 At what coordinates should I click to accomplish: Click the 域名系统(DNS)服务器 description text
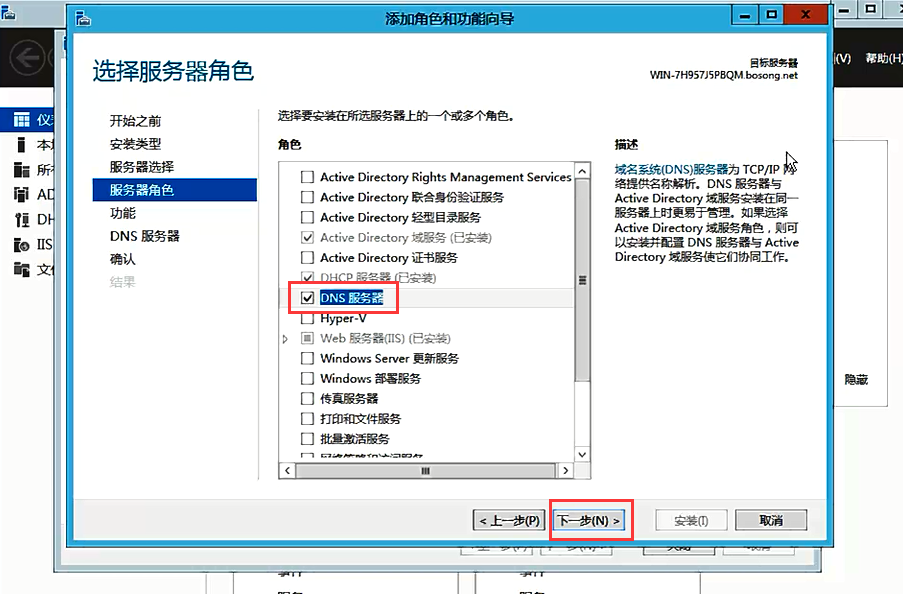(671, 169)
